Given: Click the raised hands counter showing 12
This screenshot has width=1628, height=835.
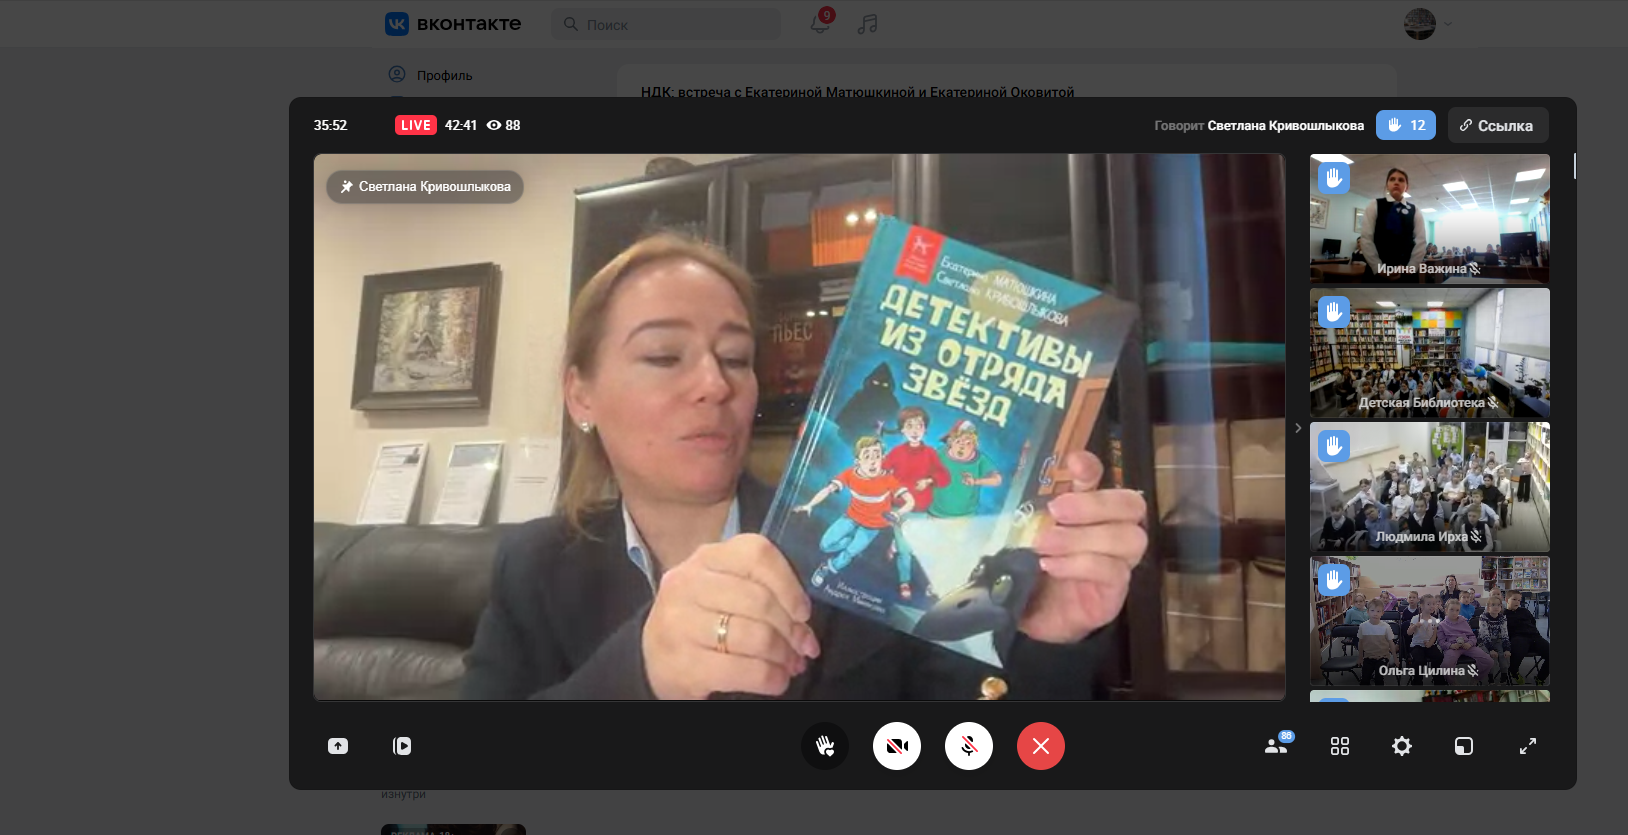Looking at the screenshot, I should click(1406, 125).
